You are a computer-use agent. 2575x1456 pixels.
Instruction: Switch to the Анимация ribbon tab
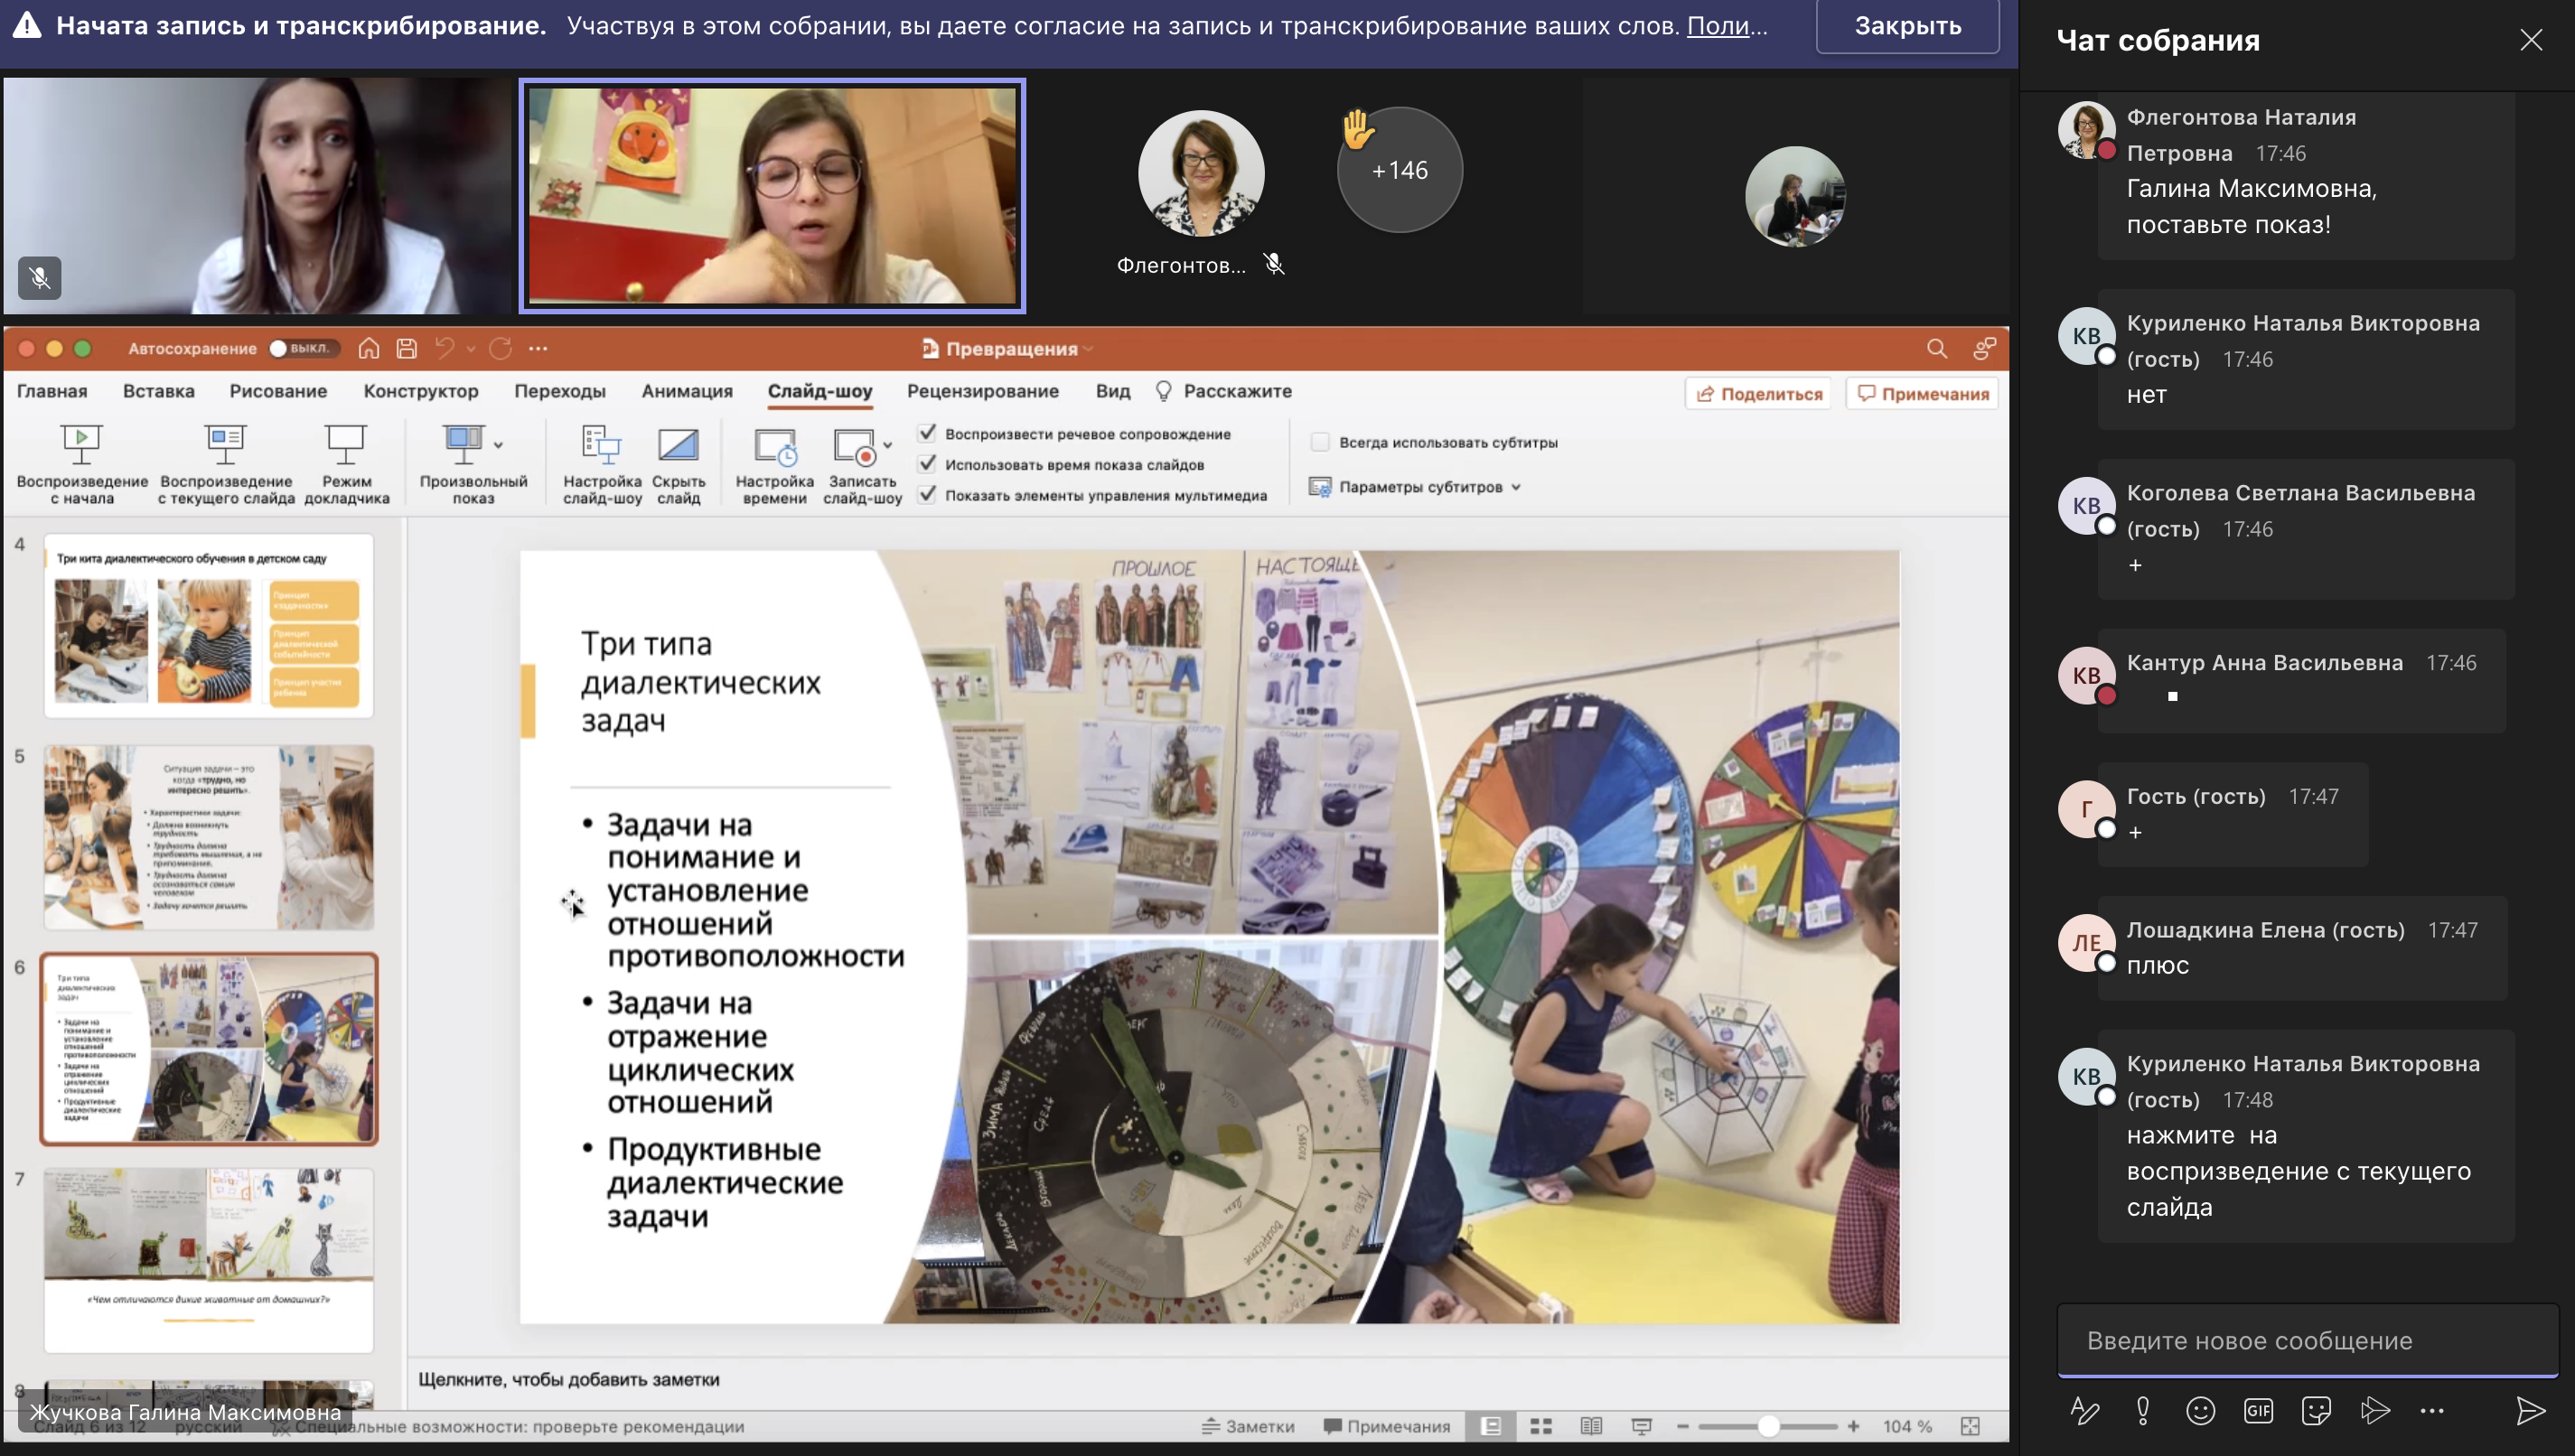[687, 391]
